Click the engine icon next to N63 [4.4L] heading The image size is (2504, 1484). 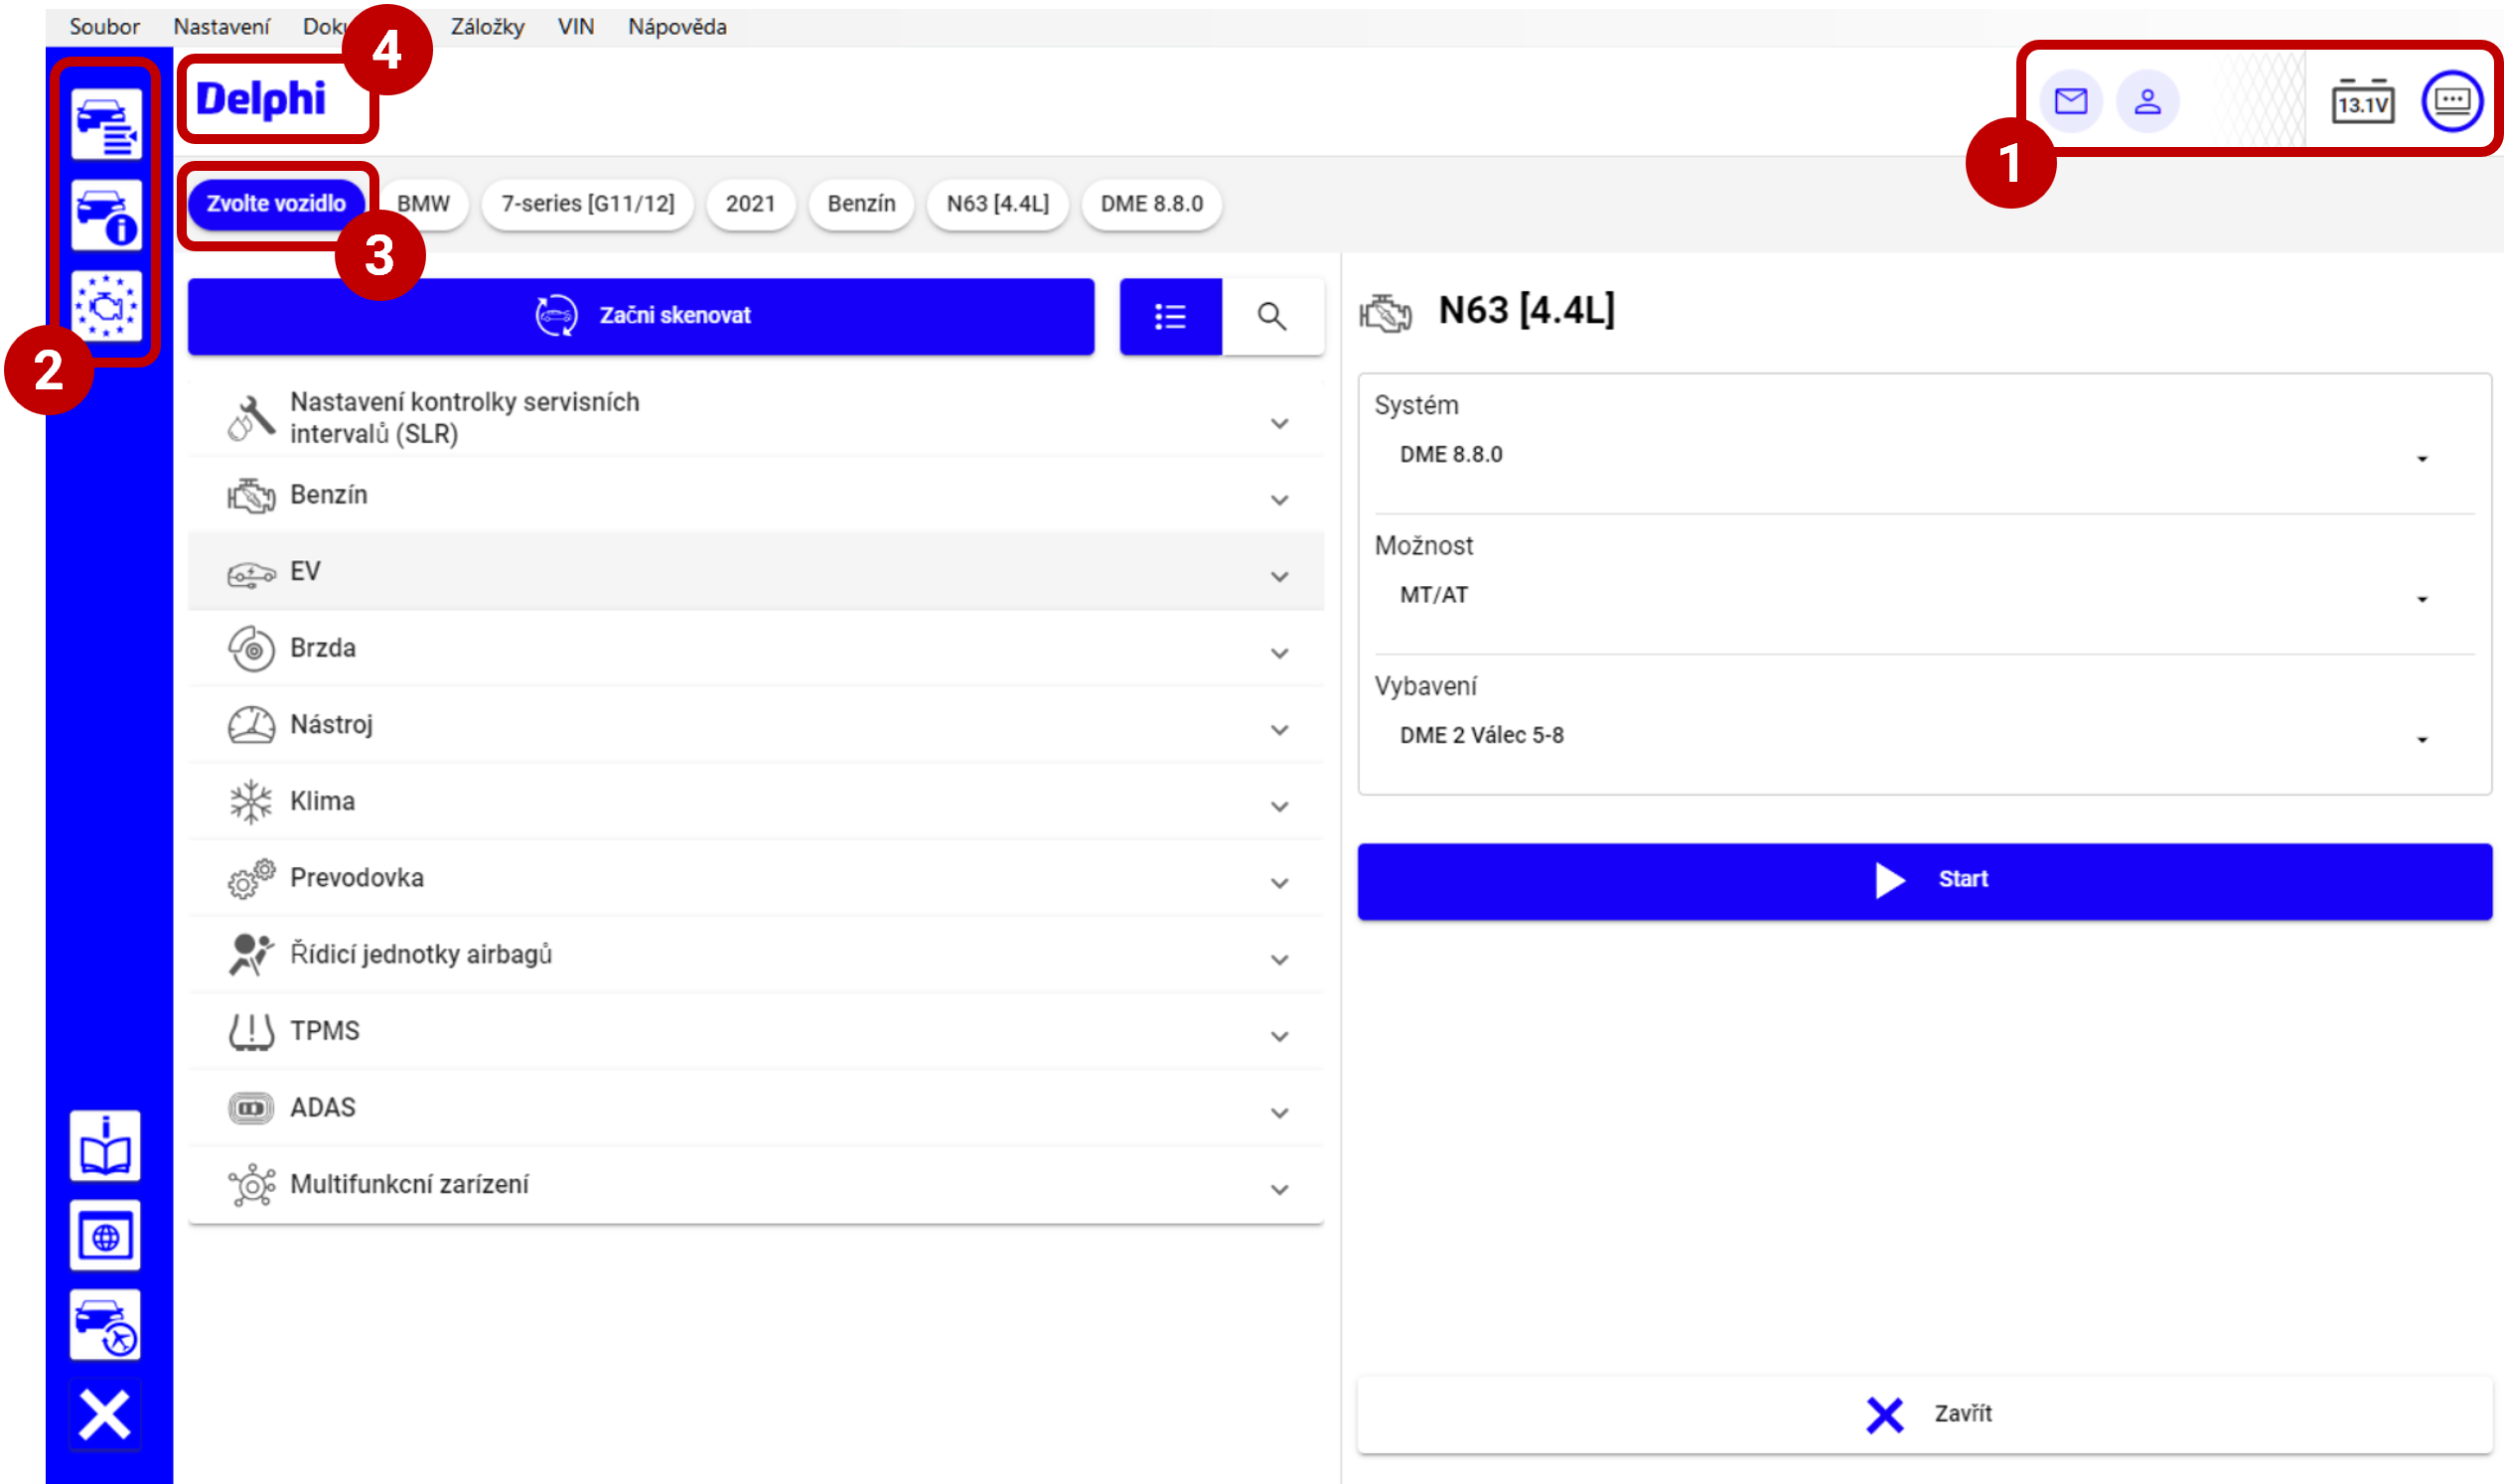click(1385, 313)
